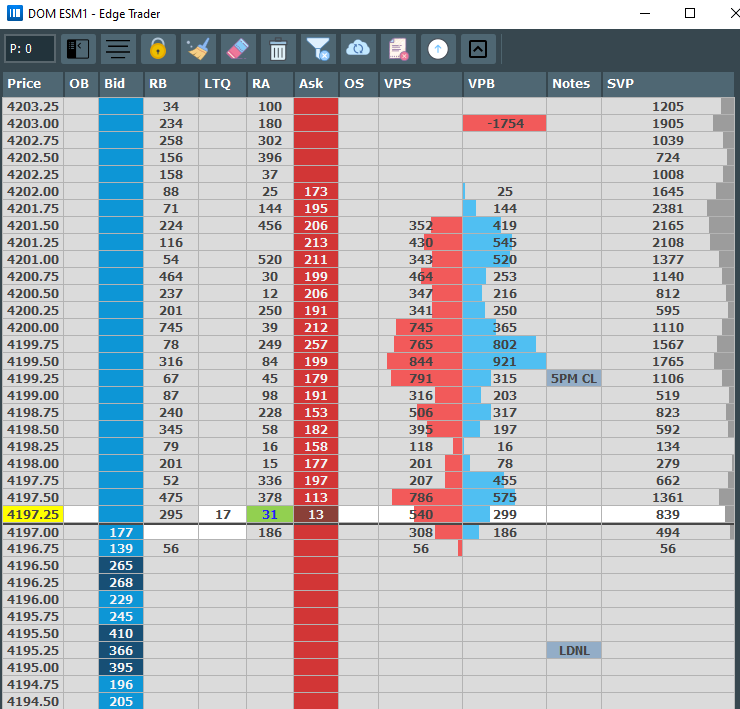The height and width of the screenshot is (709, 740).
Task: Click the center lines alignment icon
Action: click(118, 49)
